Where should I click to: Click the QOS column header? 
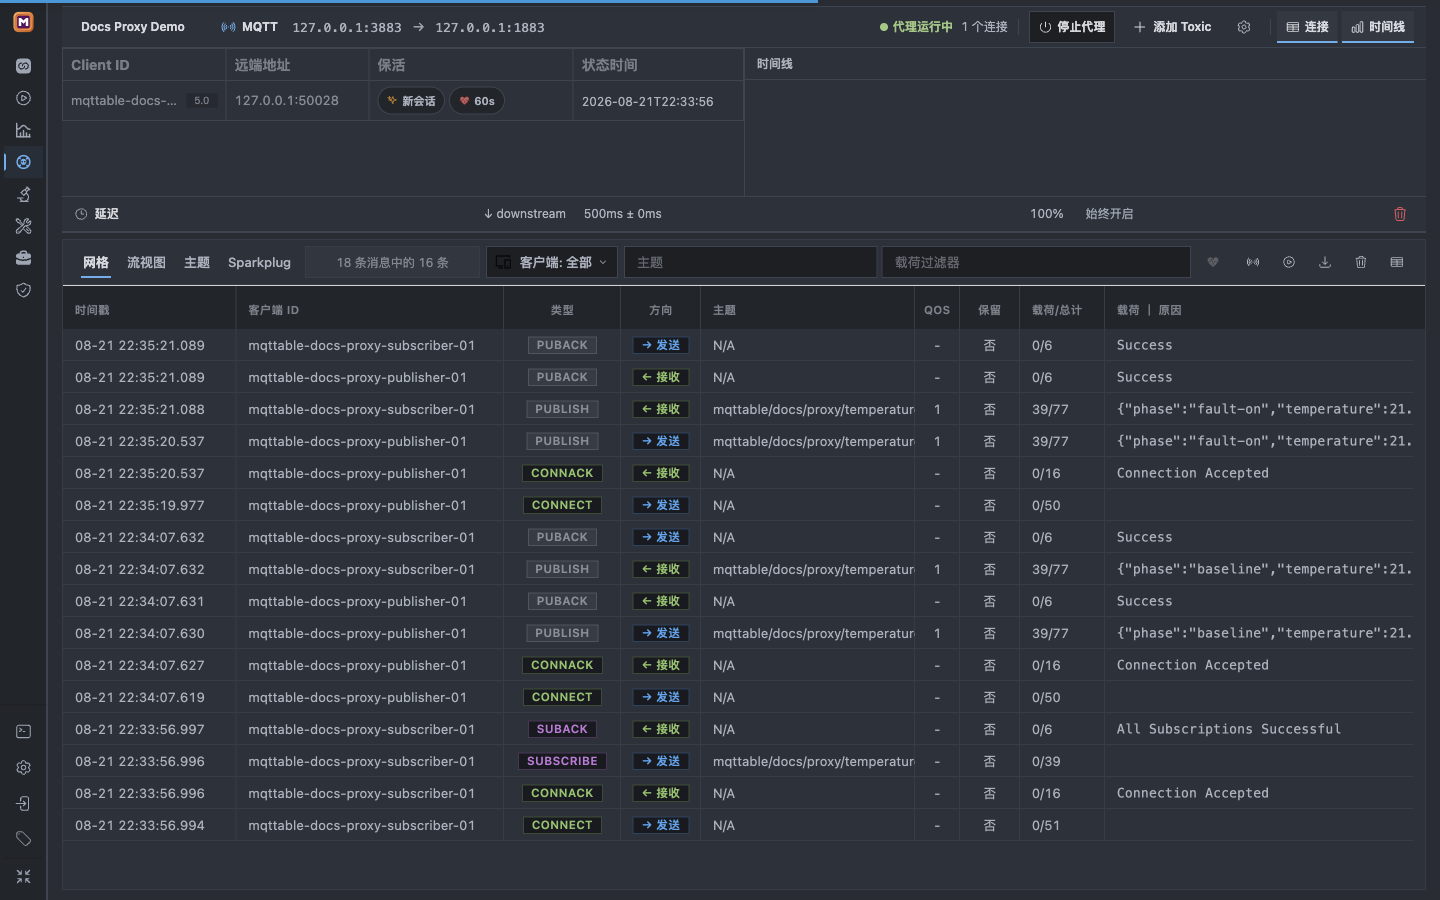(937, 310)
